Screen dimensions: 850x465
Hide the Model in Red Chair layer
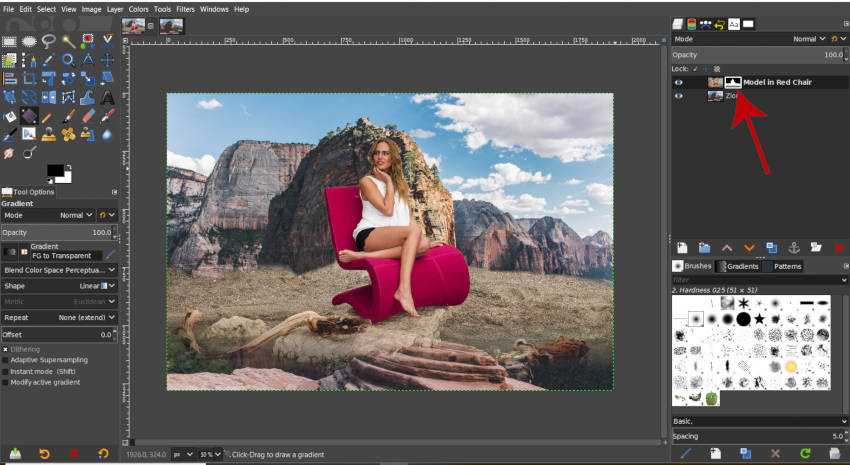click(679, 82)
